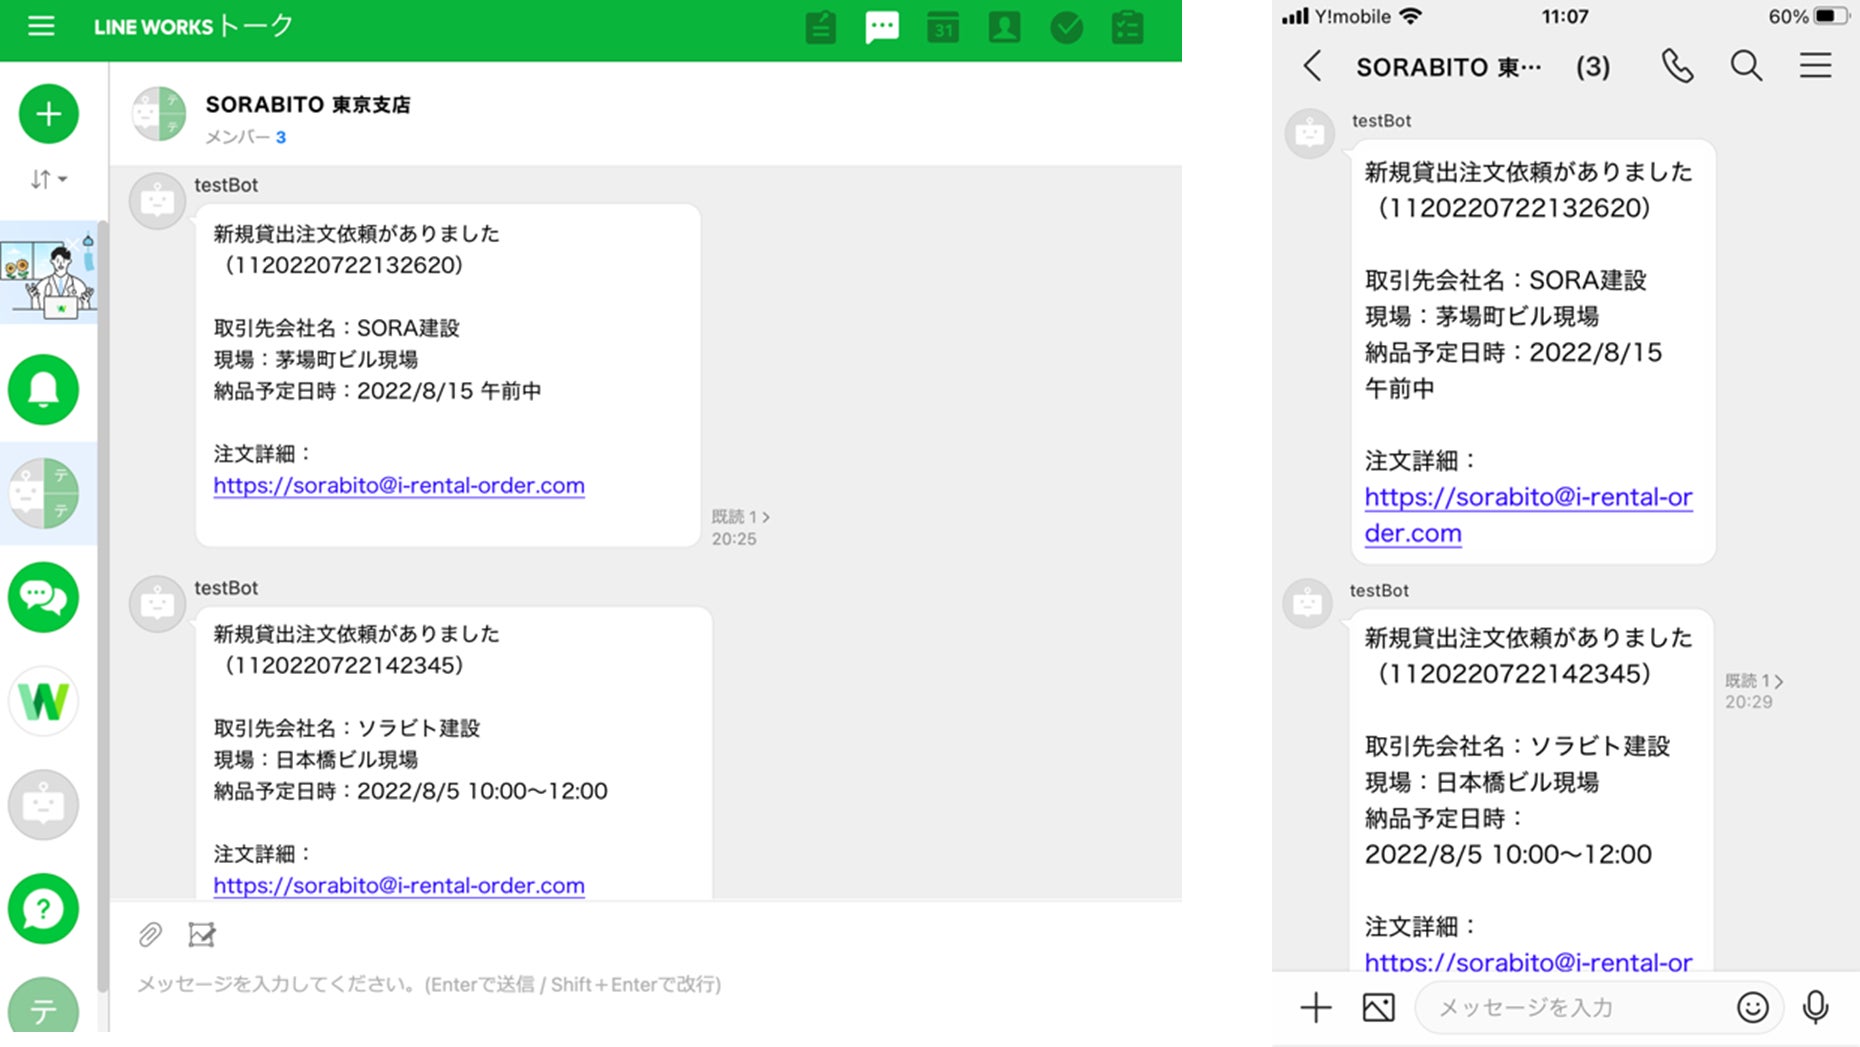1860x1047 pixels.
Task: Tap the mobile member count (3)
Action: [1593, 67]
